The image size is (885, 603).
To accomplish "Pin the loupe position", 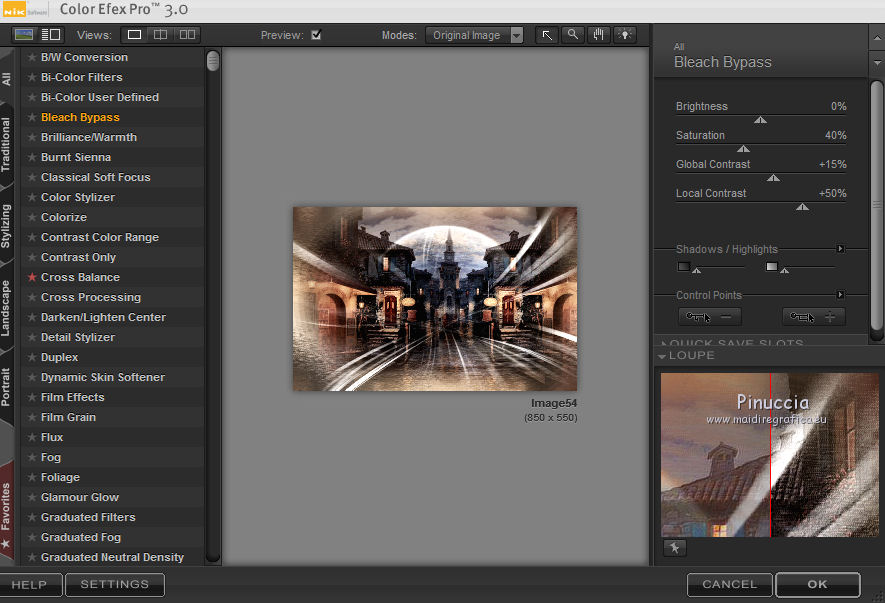I will [x=674, y=548].
